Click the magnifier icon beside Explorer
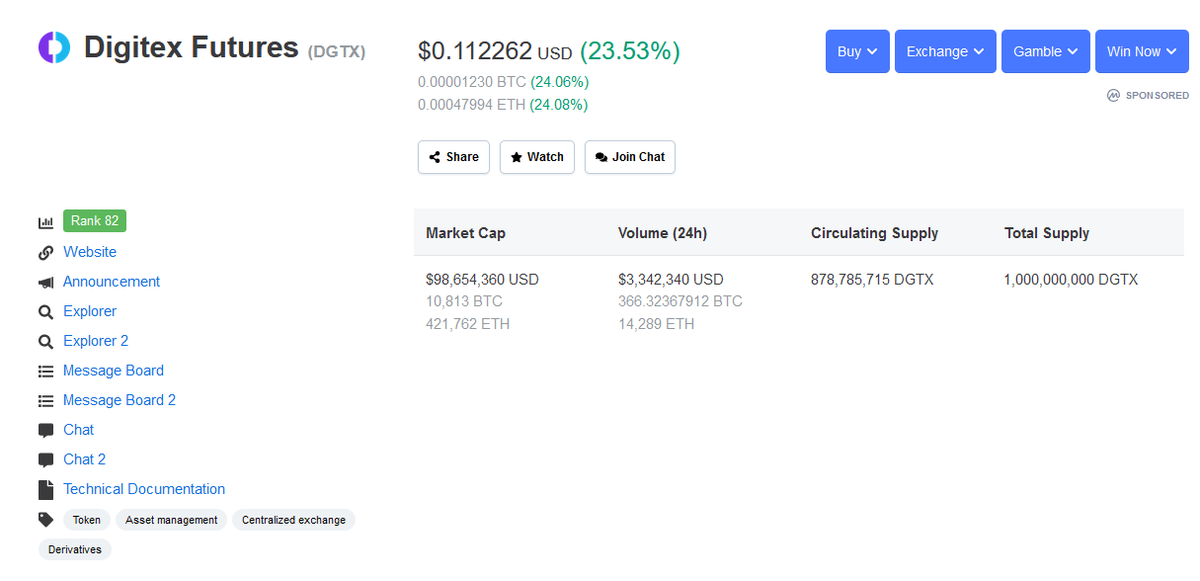This screenshot has height=581, width=1200. (x=46, y=311)
